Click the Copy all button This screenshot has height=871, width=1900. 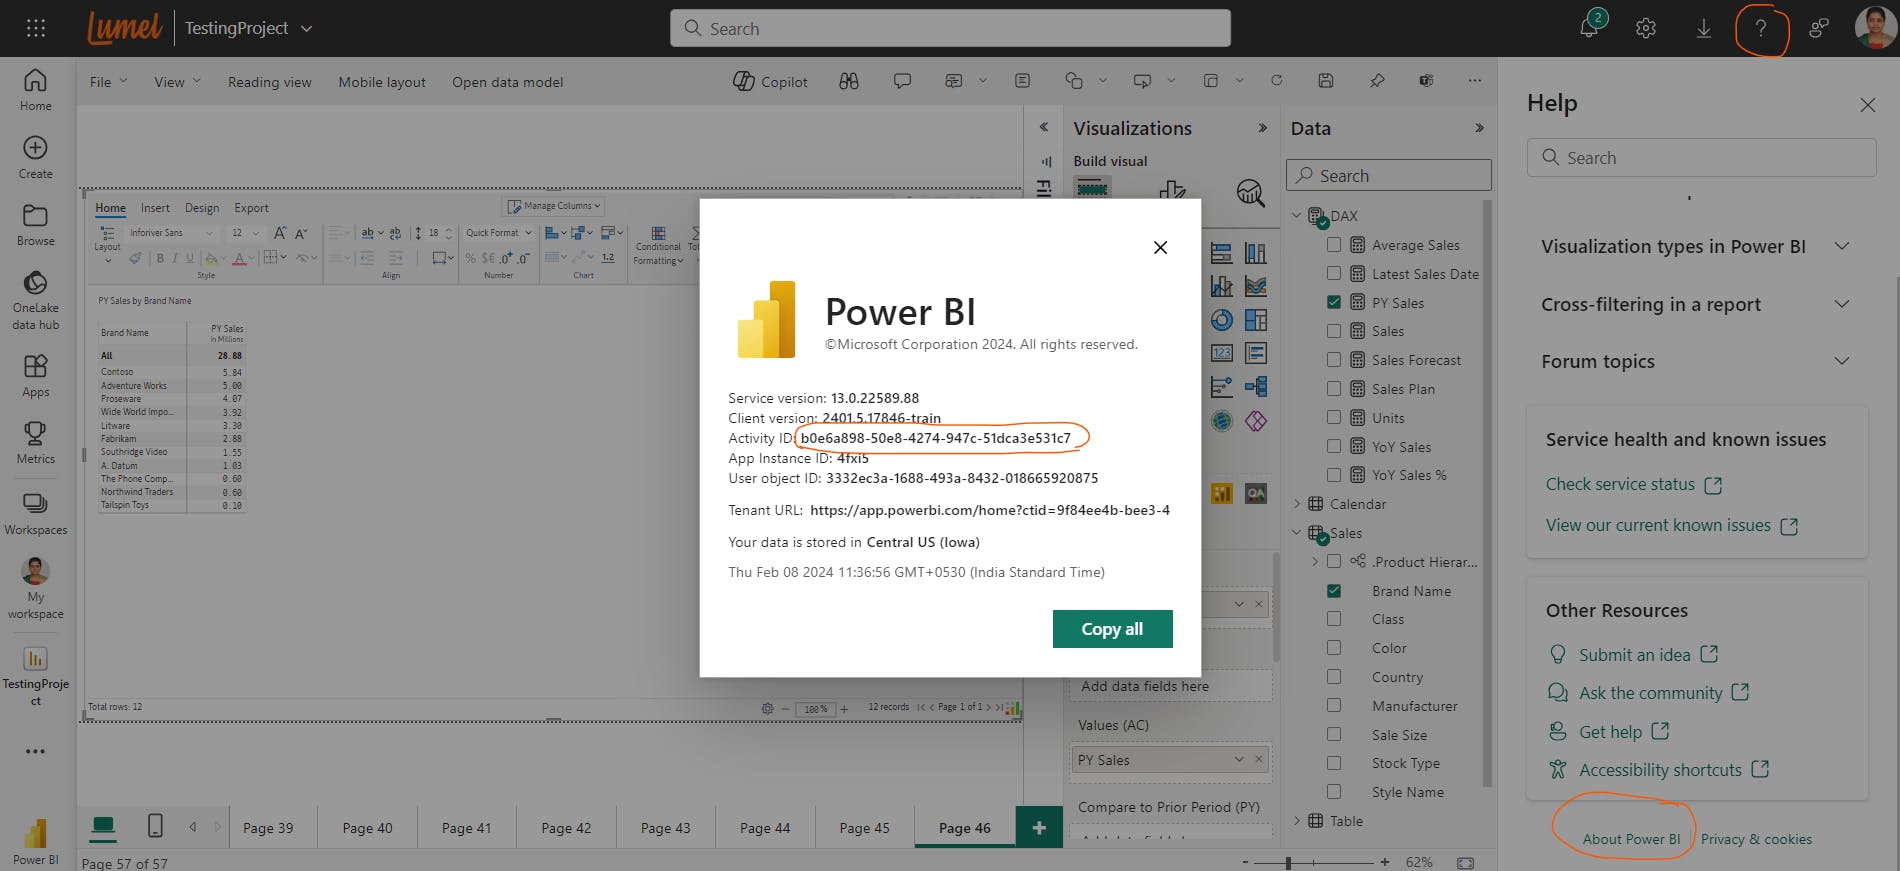pyautogui.click(x=1112, y=629)
